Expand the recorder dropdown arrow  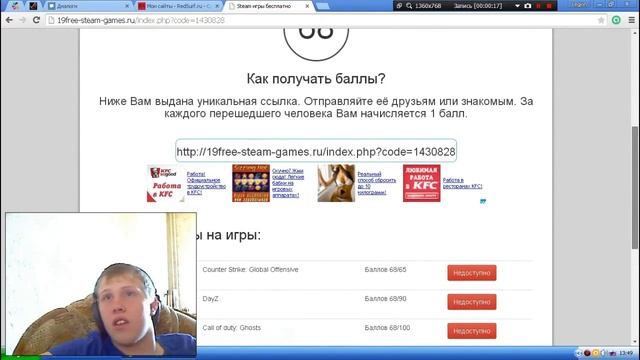tap(517, 6)
